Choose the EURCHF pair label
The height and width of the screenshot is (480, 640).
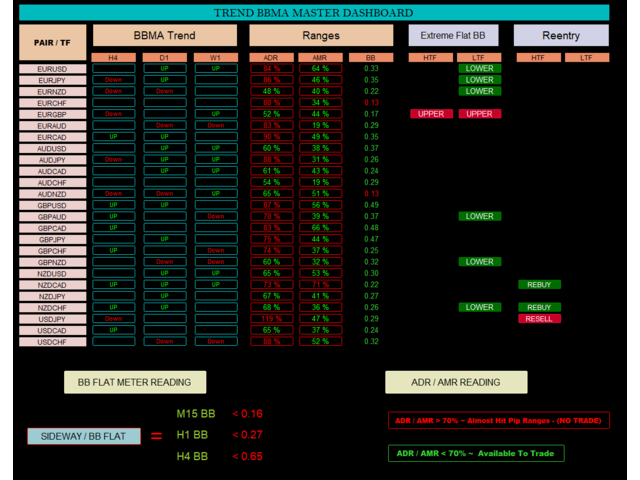pyautogui.click(x=53, y=103)
